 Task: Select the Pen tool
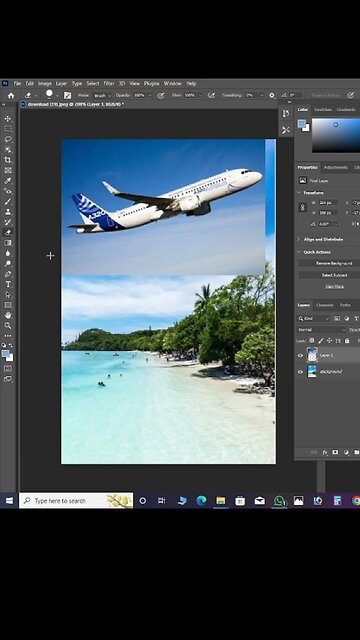[x=8, y=274]
